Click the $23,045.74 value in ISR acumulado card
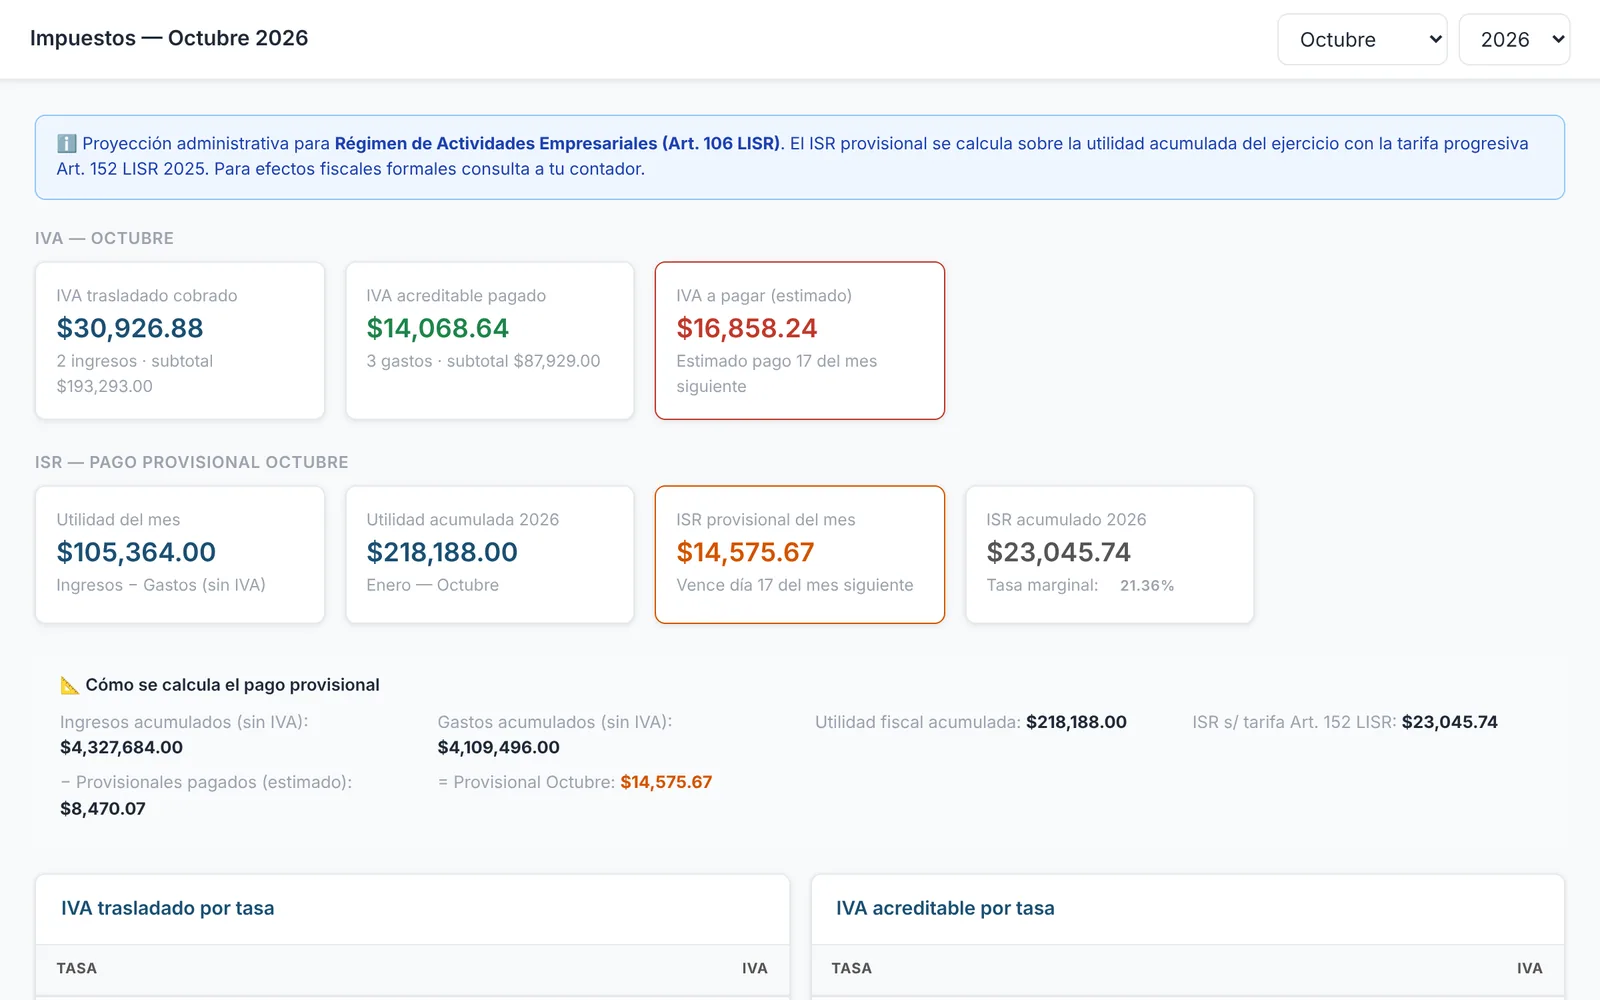The height and width of the screenshot is (1000, 1600). [1059, 552]
